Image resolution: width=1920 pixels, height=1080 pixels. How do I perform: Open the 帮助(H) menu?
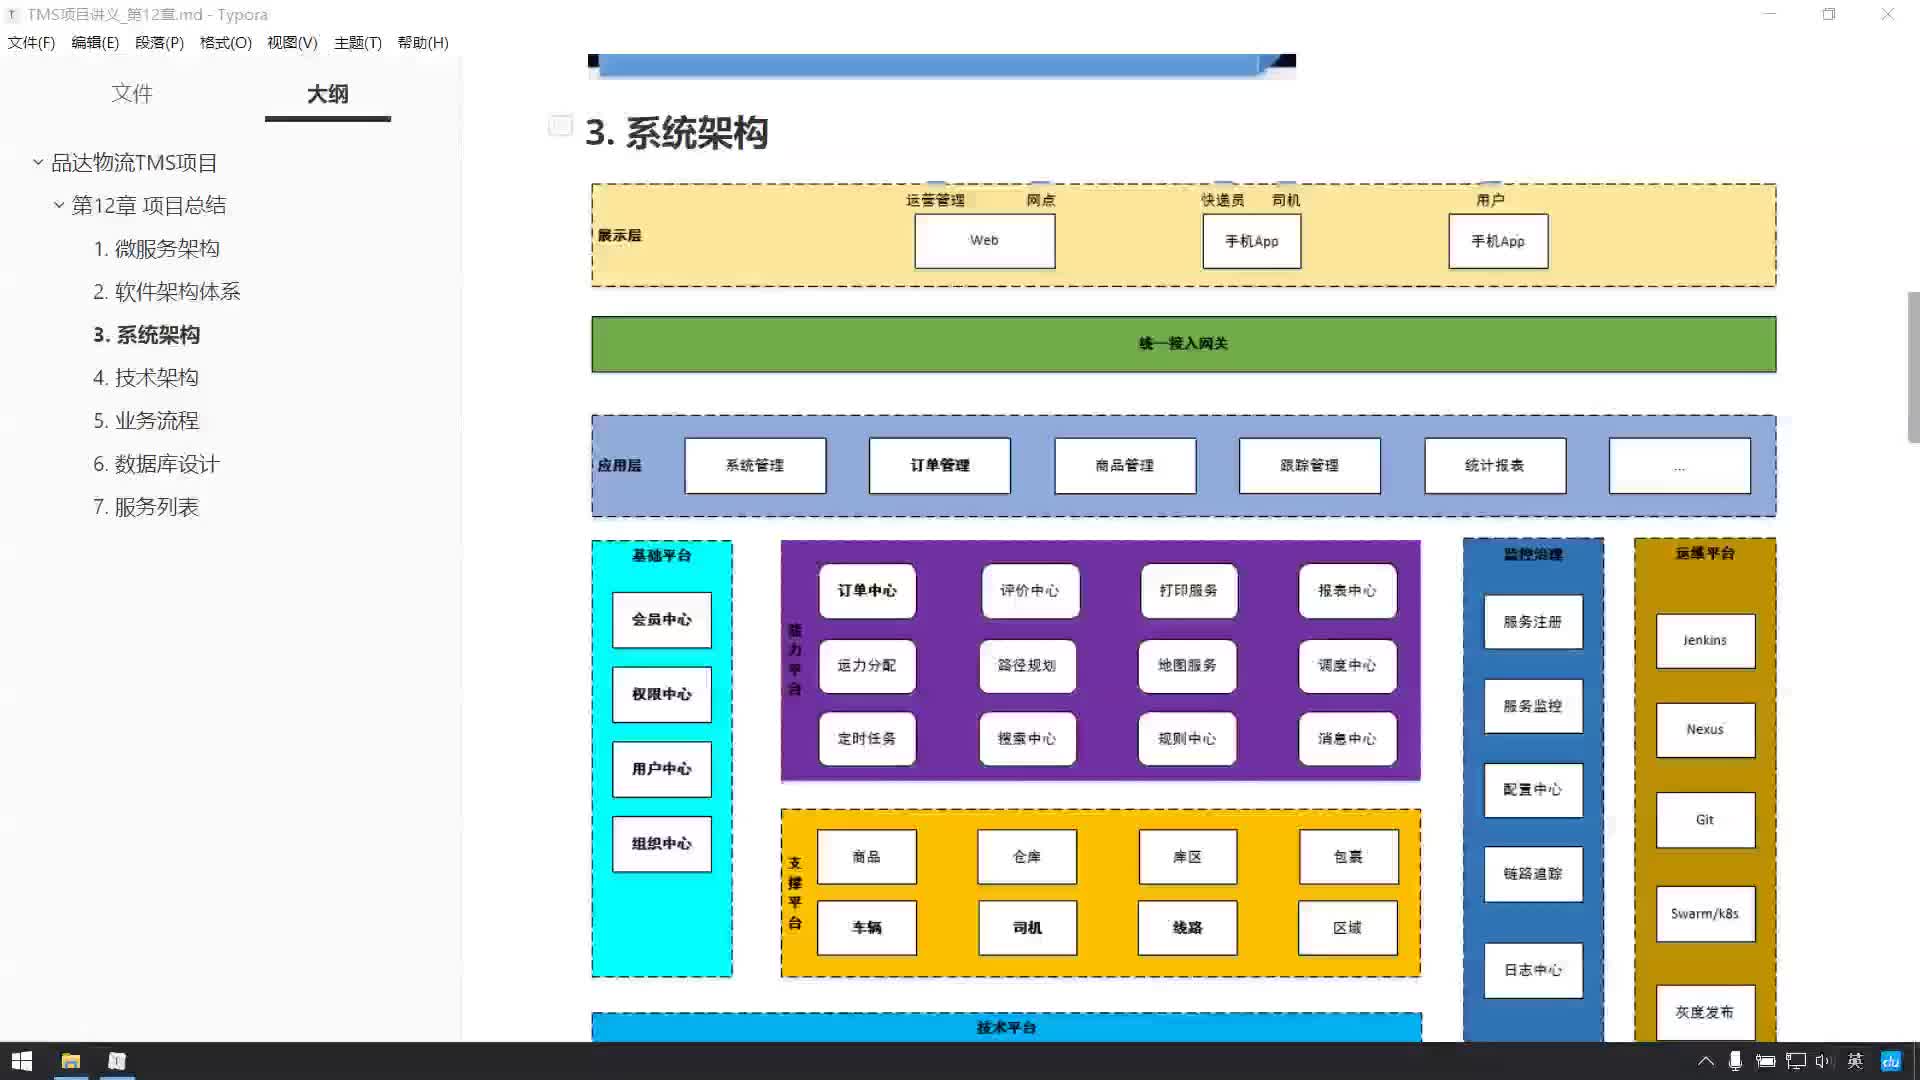pos(423,42)
